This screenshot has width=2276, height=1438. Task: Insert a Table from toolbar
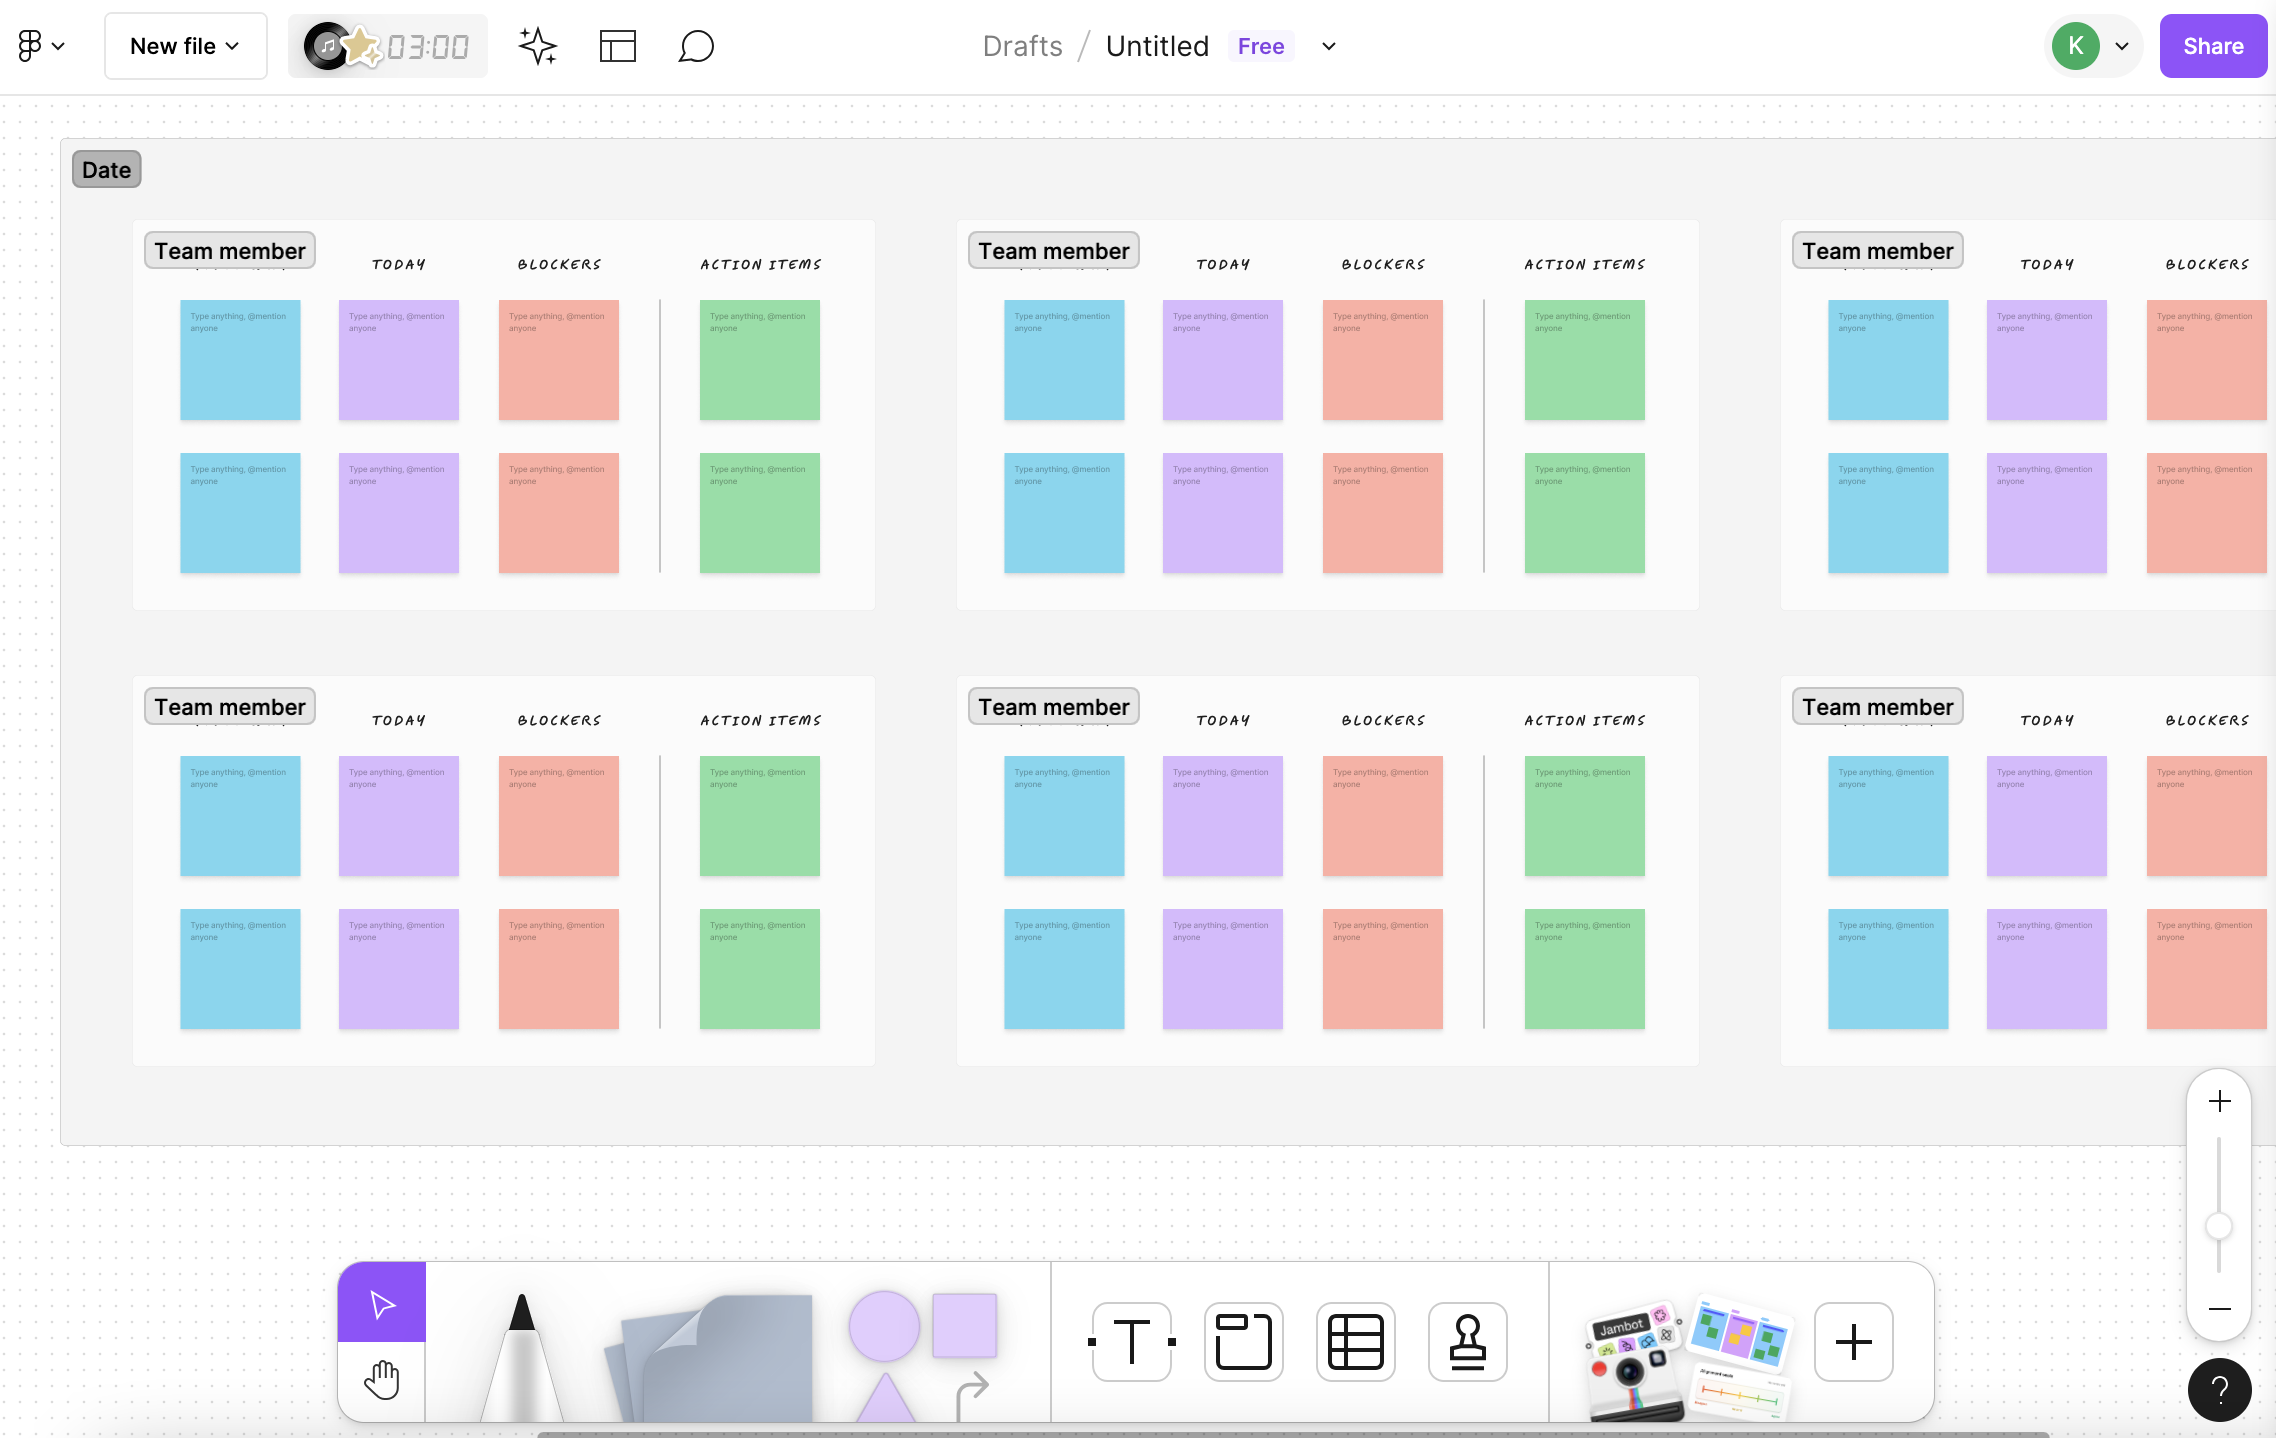[x=1355, y=1342]
